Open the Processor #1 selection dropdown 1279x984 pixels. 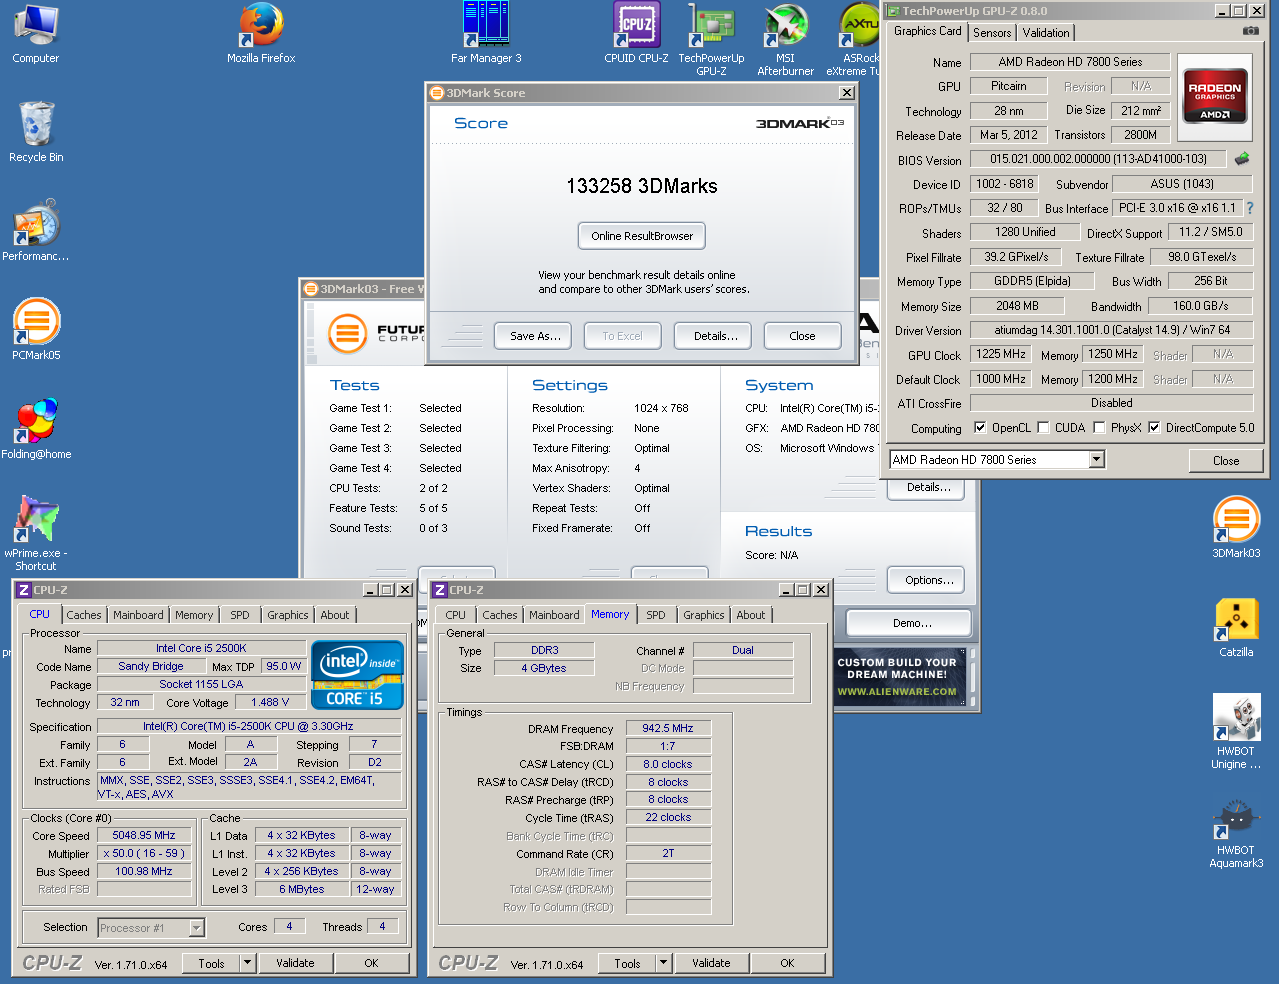pos(197,928)
